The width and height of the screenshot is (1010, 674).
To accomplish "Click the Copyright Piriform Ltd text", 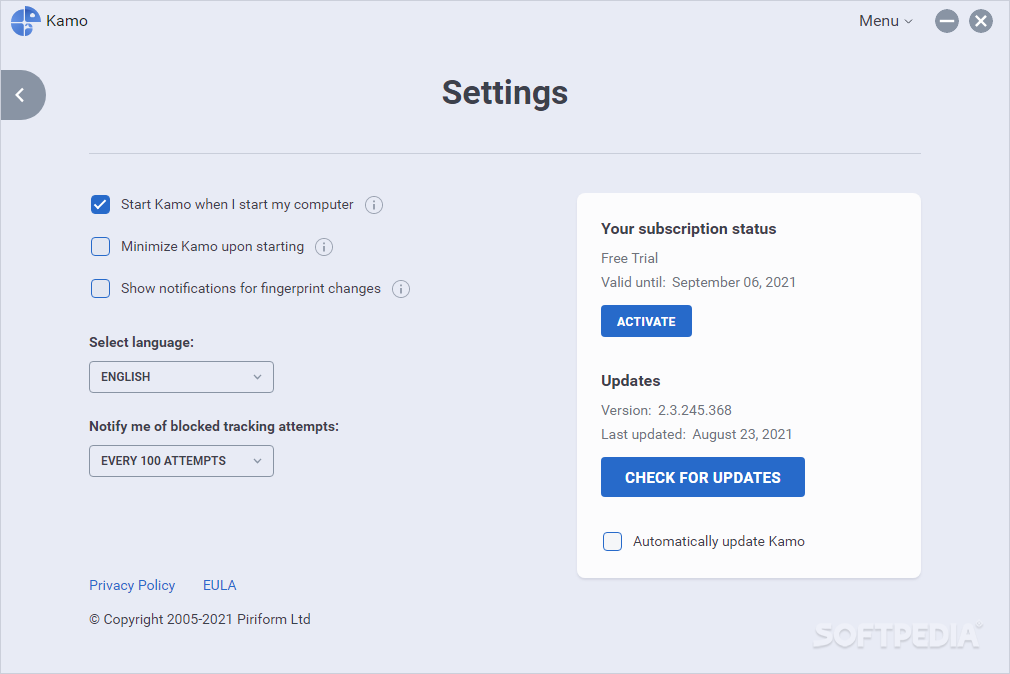I will click(x=200, y=619).
